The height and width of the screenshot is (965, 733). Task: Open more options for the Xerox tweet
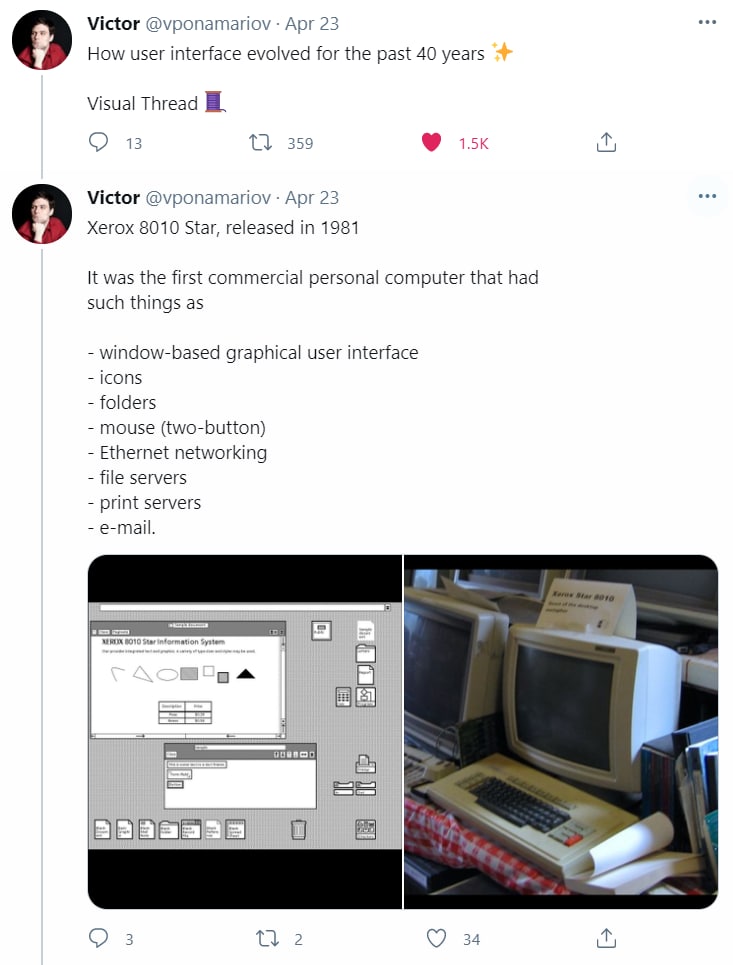tap(707, 196)
